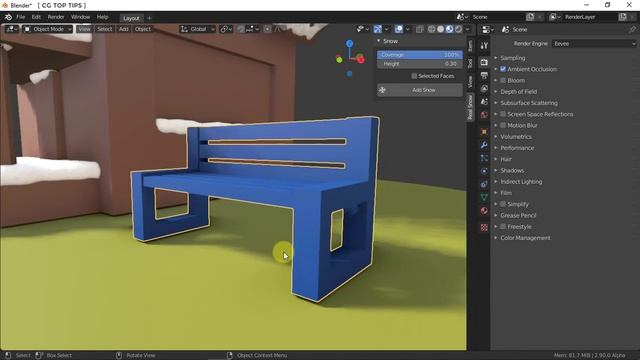Open the Render properties tab icon

[x=484, y=62]
